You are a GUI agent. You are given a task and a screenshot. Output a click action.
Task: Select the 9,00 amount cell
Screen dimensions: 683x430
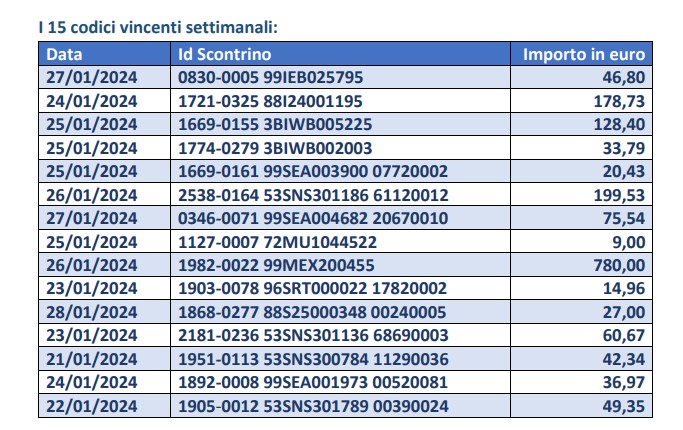[x=581, y=242]
